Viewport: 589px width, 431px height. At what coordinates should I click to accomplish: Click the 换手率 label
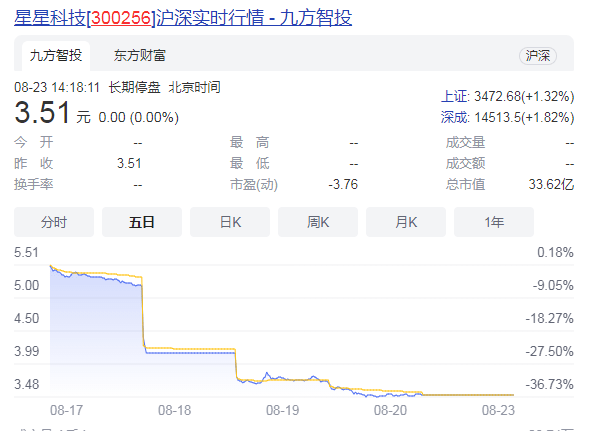point(33,184)
